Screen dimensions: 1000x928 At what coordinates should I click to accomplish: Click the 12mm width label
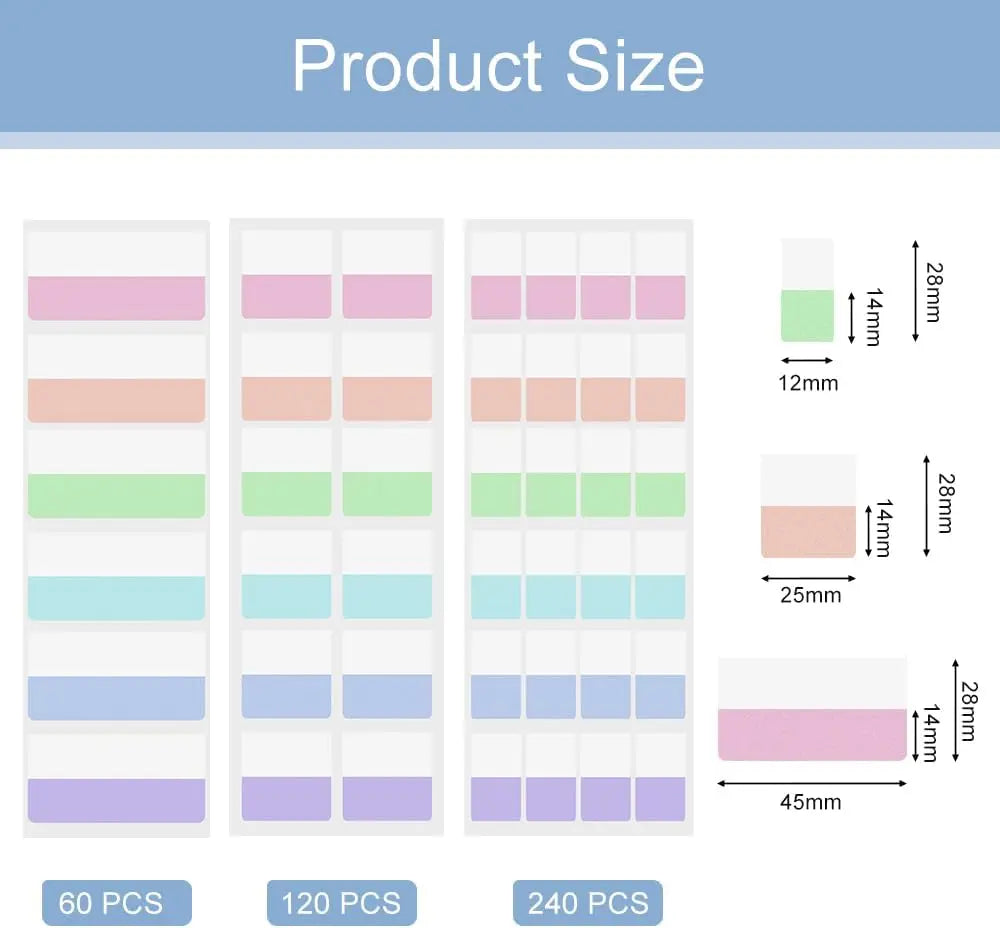tap(808, 383)
